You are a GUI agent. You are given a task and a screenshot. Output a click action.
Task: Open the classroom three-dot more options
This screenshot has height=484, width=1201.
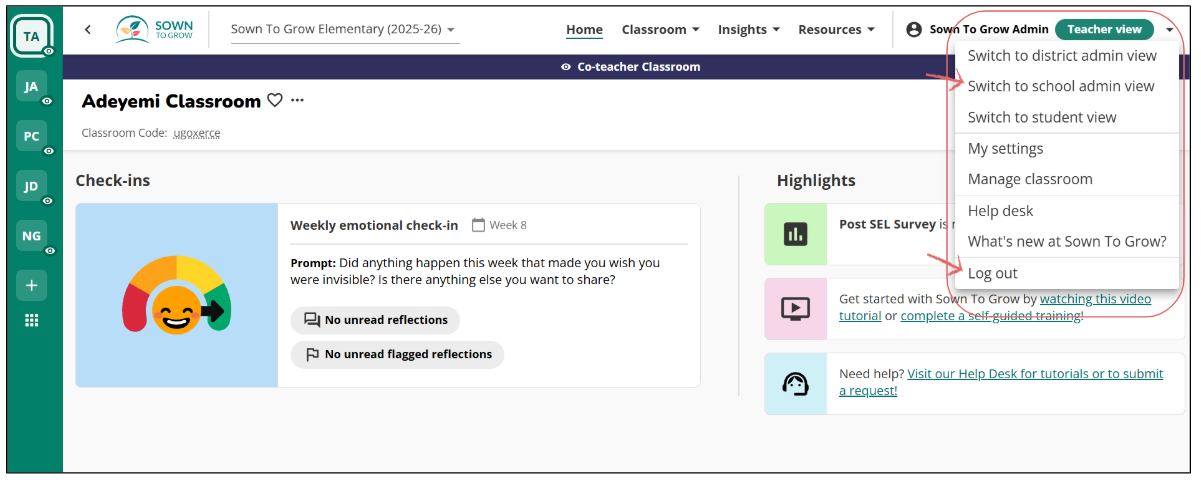point(297,101)
